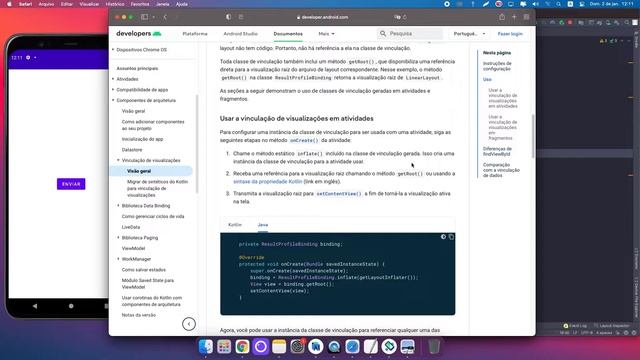Open the Histórico menu in menu bar

click(x=115, y=4)
